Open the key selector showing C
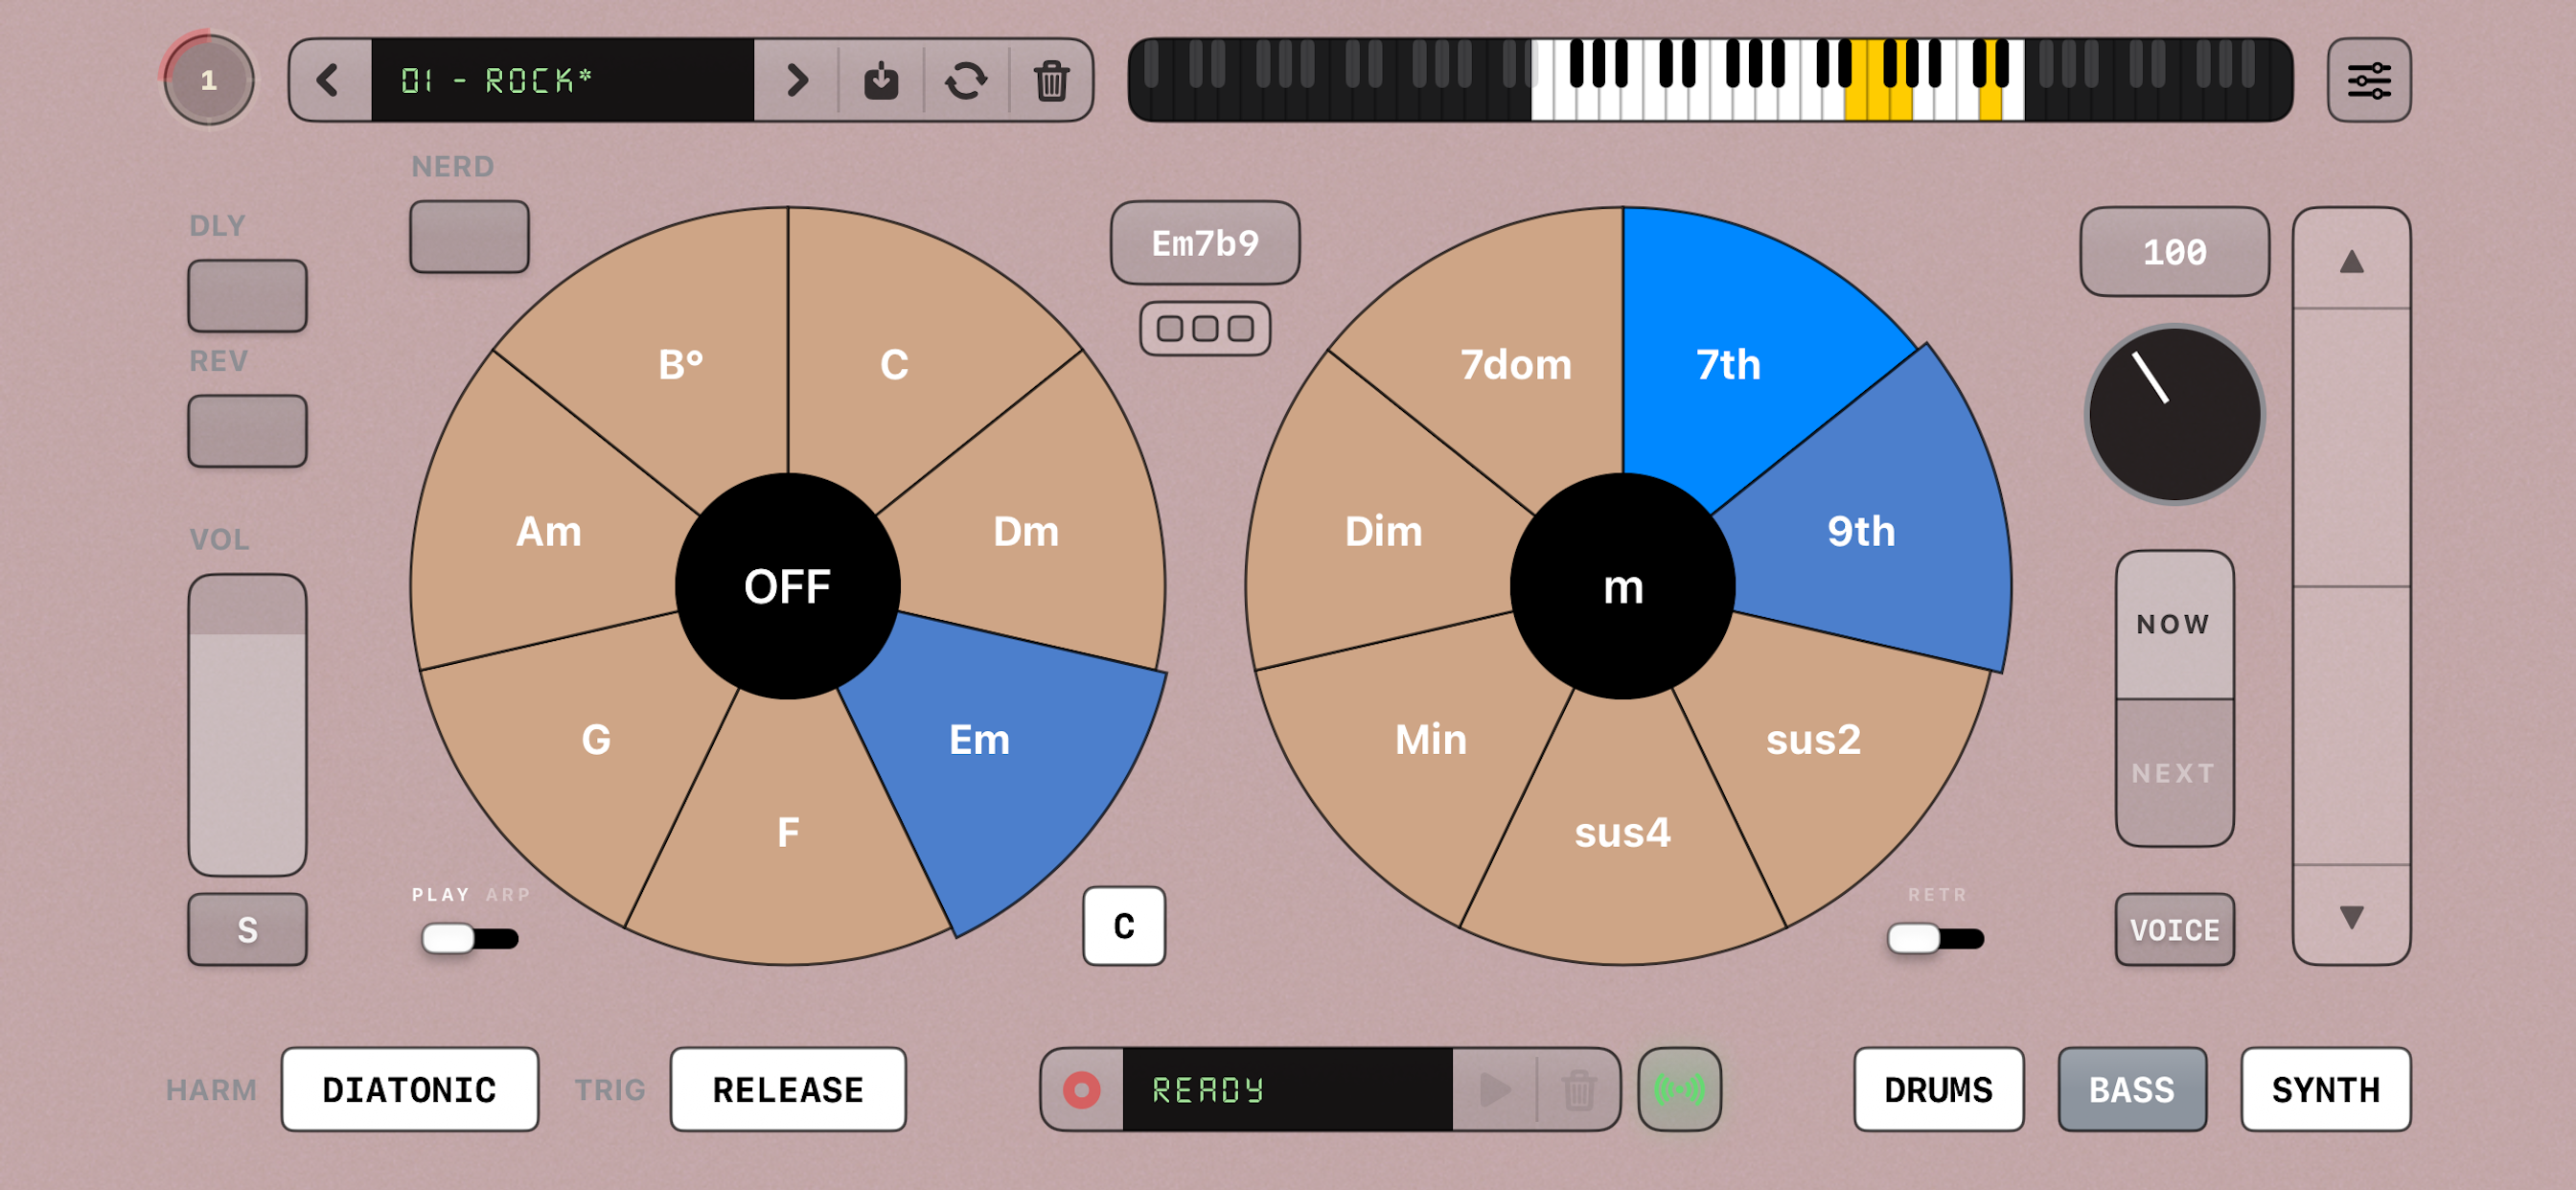The height and width of the screenshot is (1190, 2576). 1124,926
